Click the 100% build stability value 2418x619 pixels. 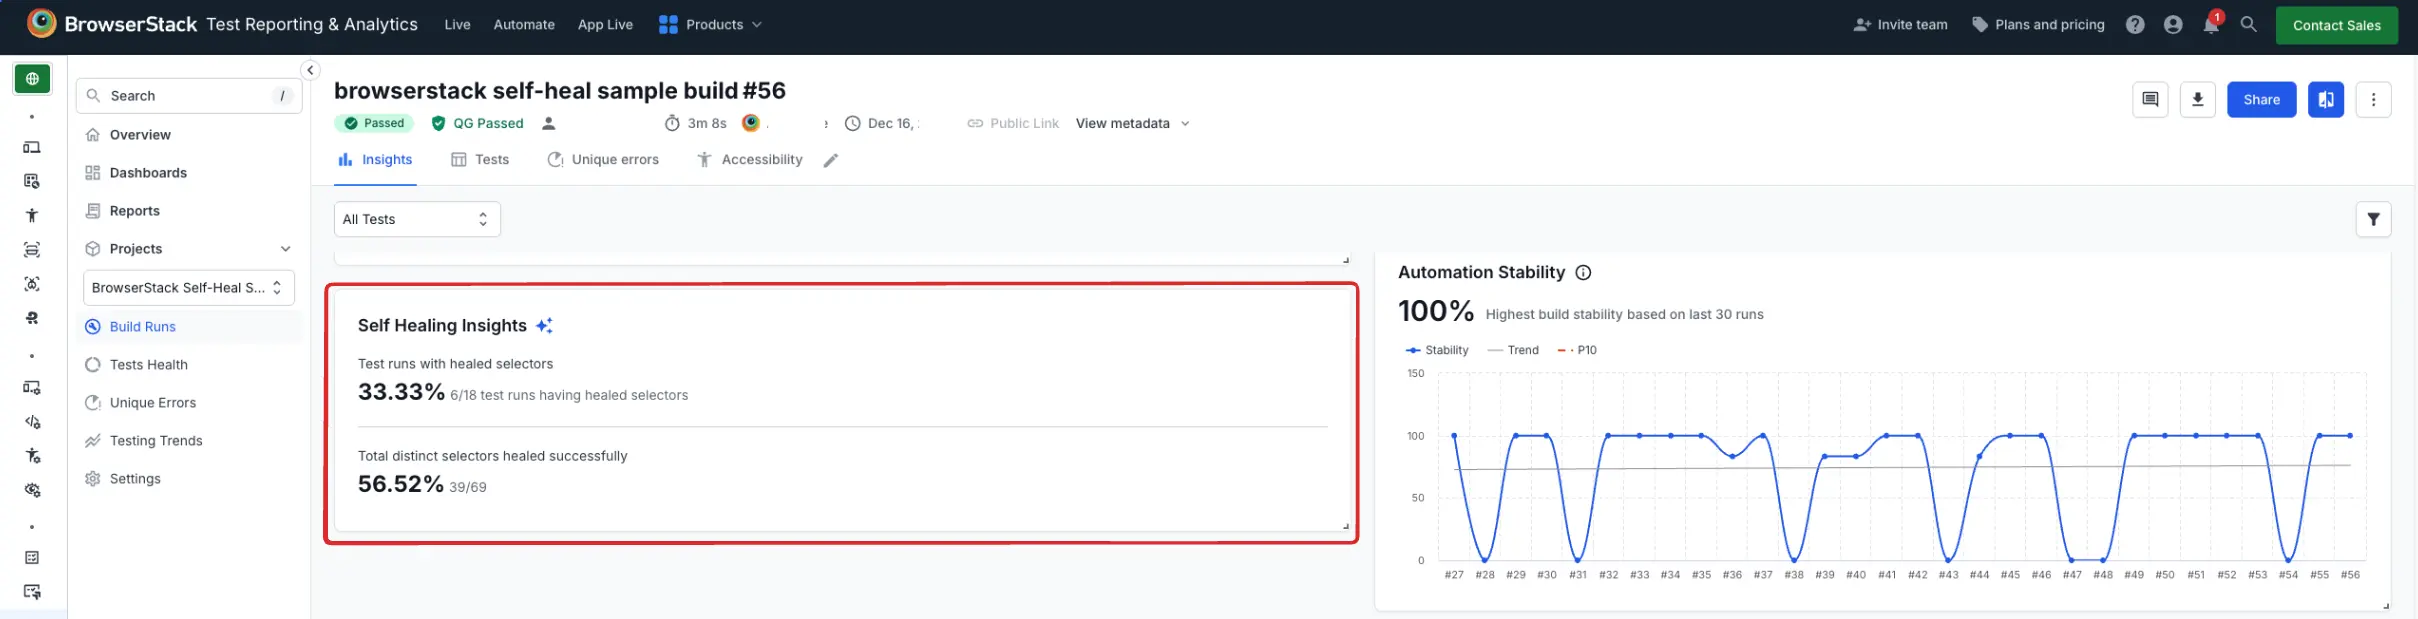point(1436,311)
